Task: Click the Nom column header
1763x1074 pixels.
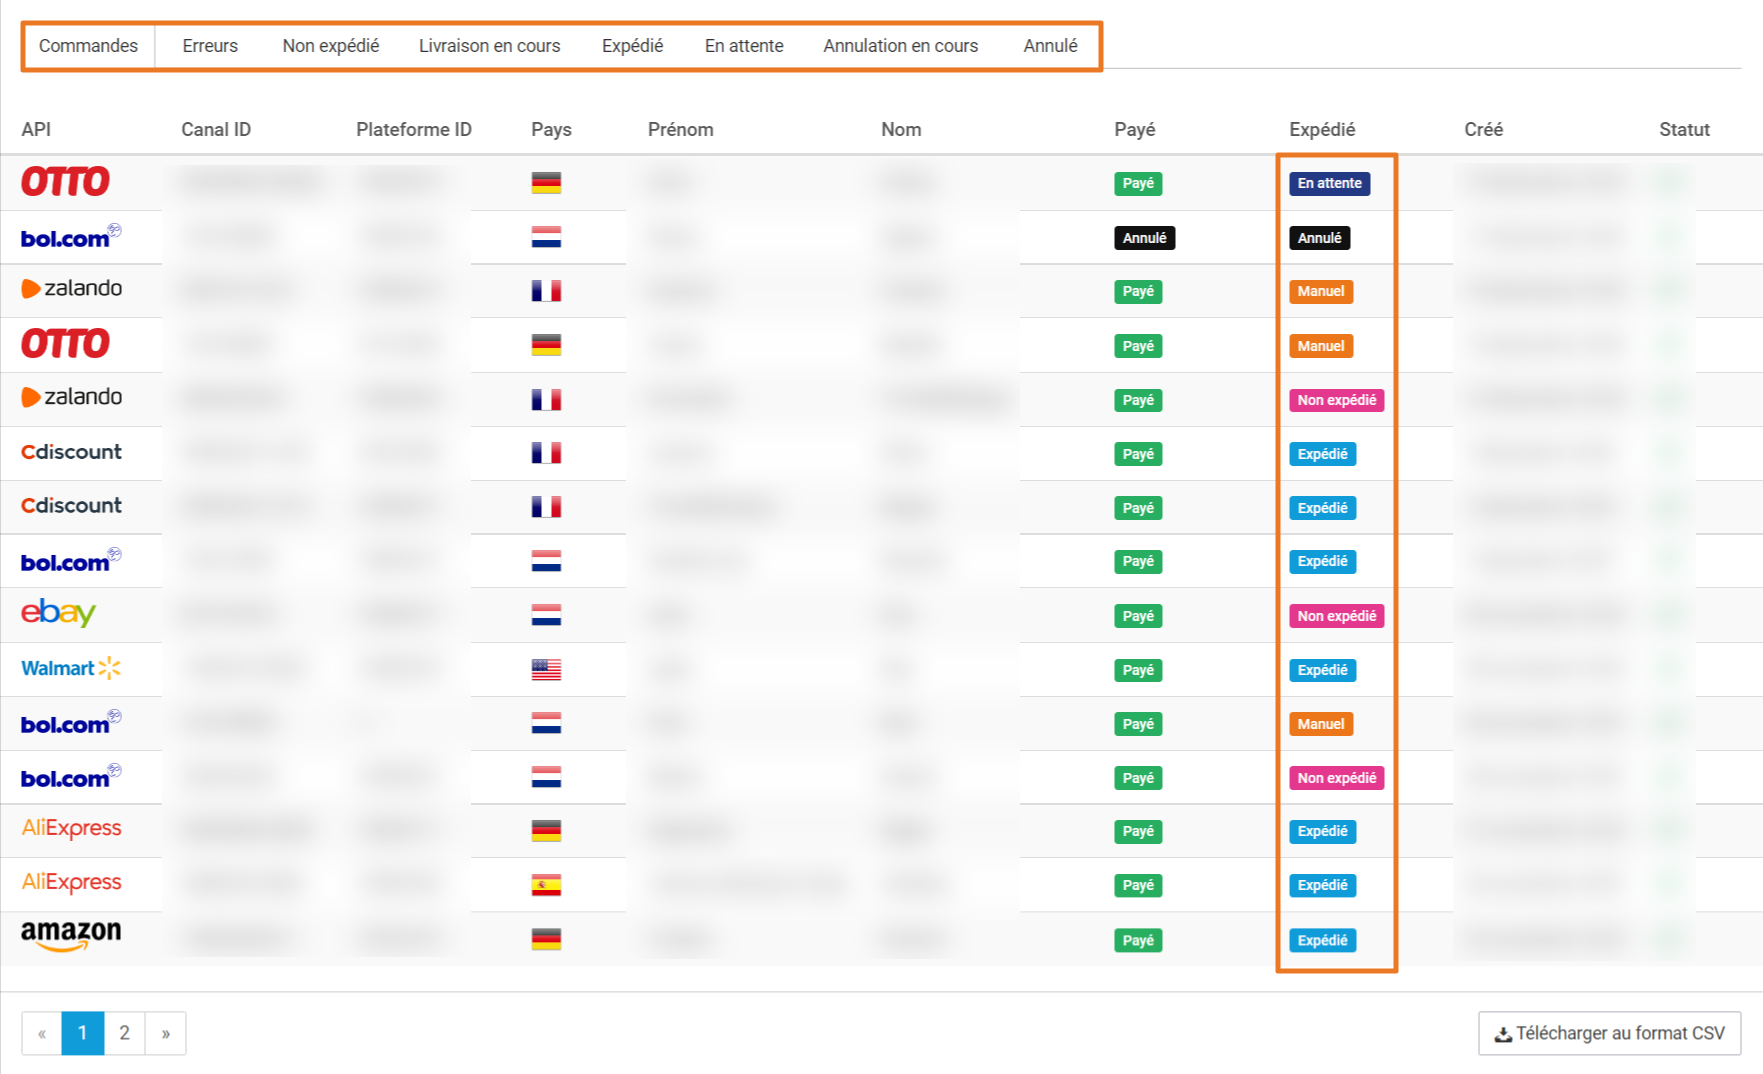Action: (901, 129)
